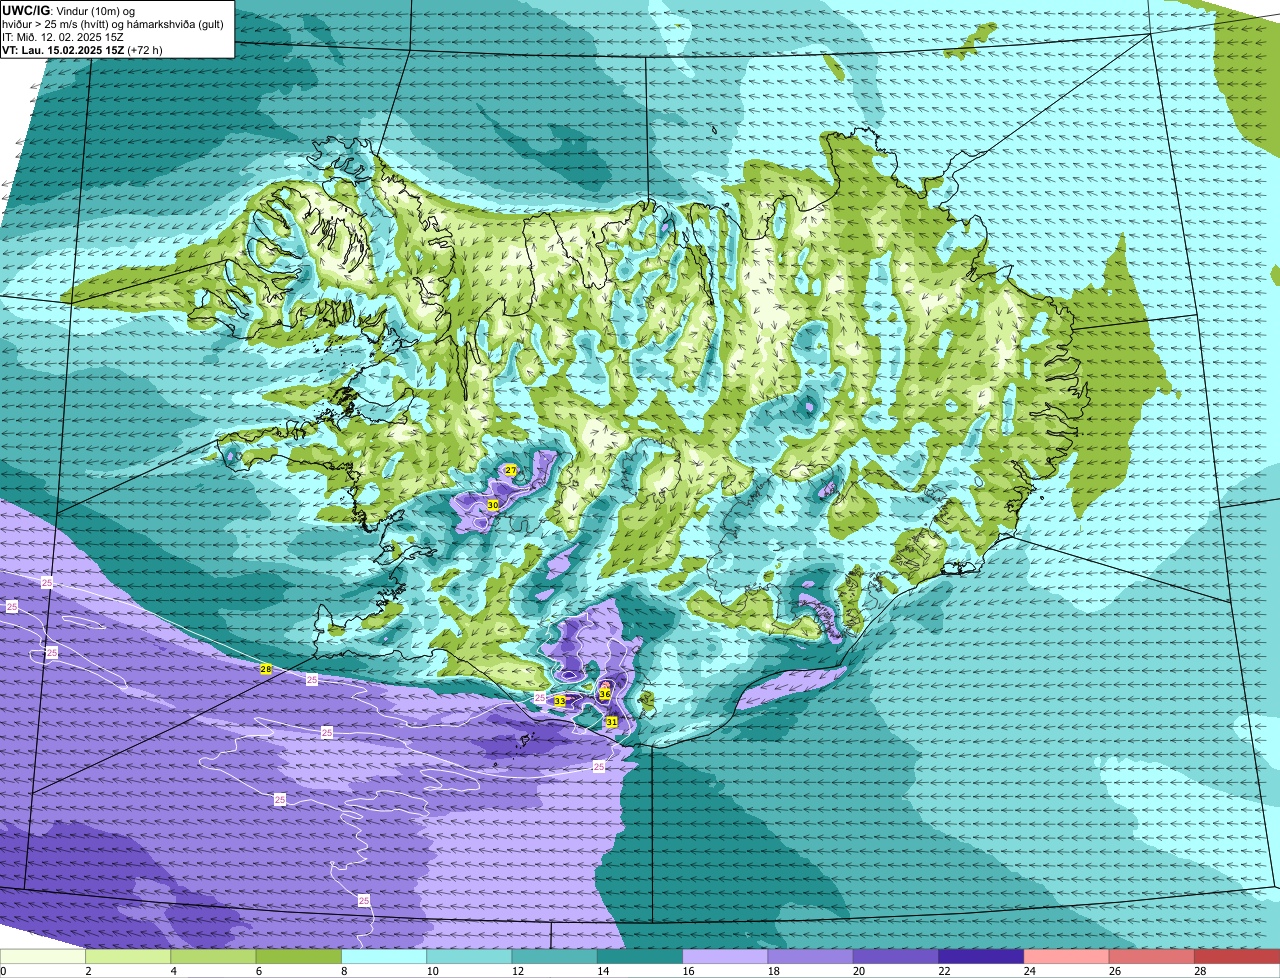Image resolution: width=1280 pixels, height=978 pixels.
Task: Select the yellow 31 gust label
Action: (x=612, y=721)
